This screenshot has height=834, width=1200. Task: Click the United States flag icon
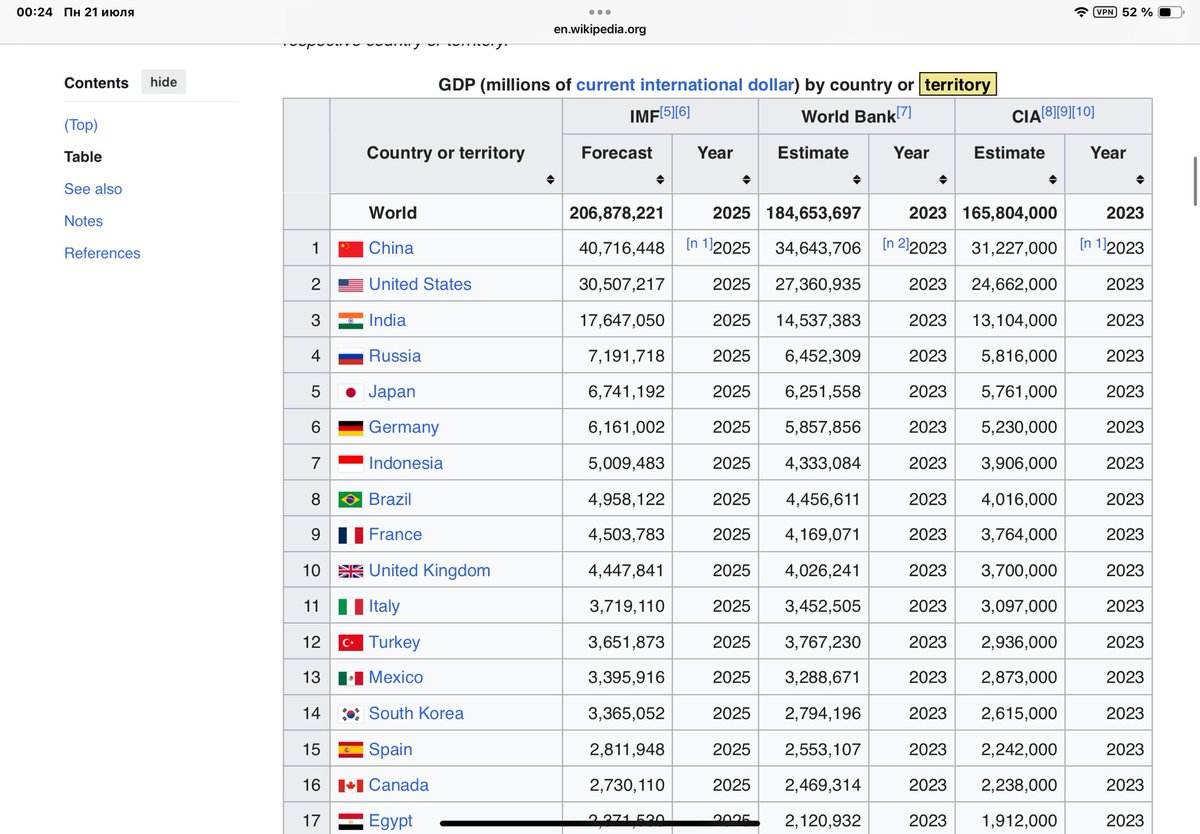[350, 285]
